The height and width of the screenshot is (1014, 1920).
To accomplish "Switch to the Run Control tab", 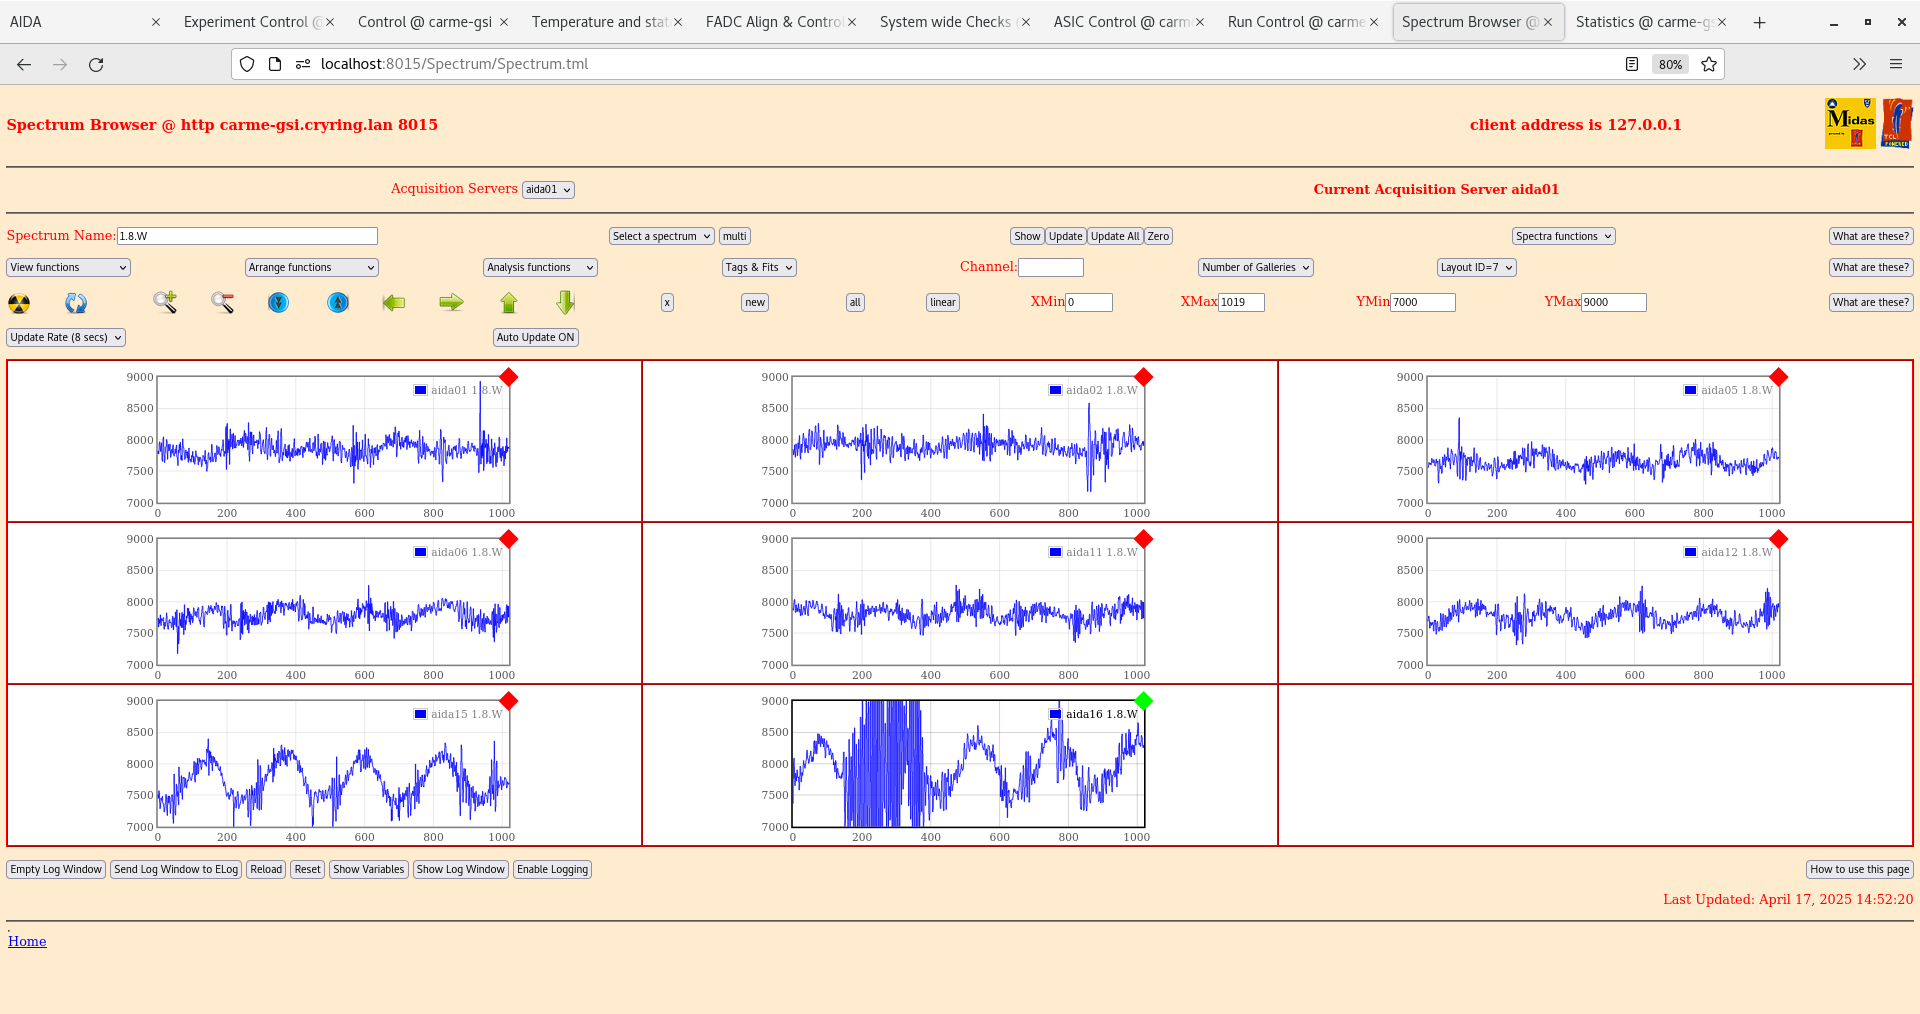I will [x=1295, y=22].
